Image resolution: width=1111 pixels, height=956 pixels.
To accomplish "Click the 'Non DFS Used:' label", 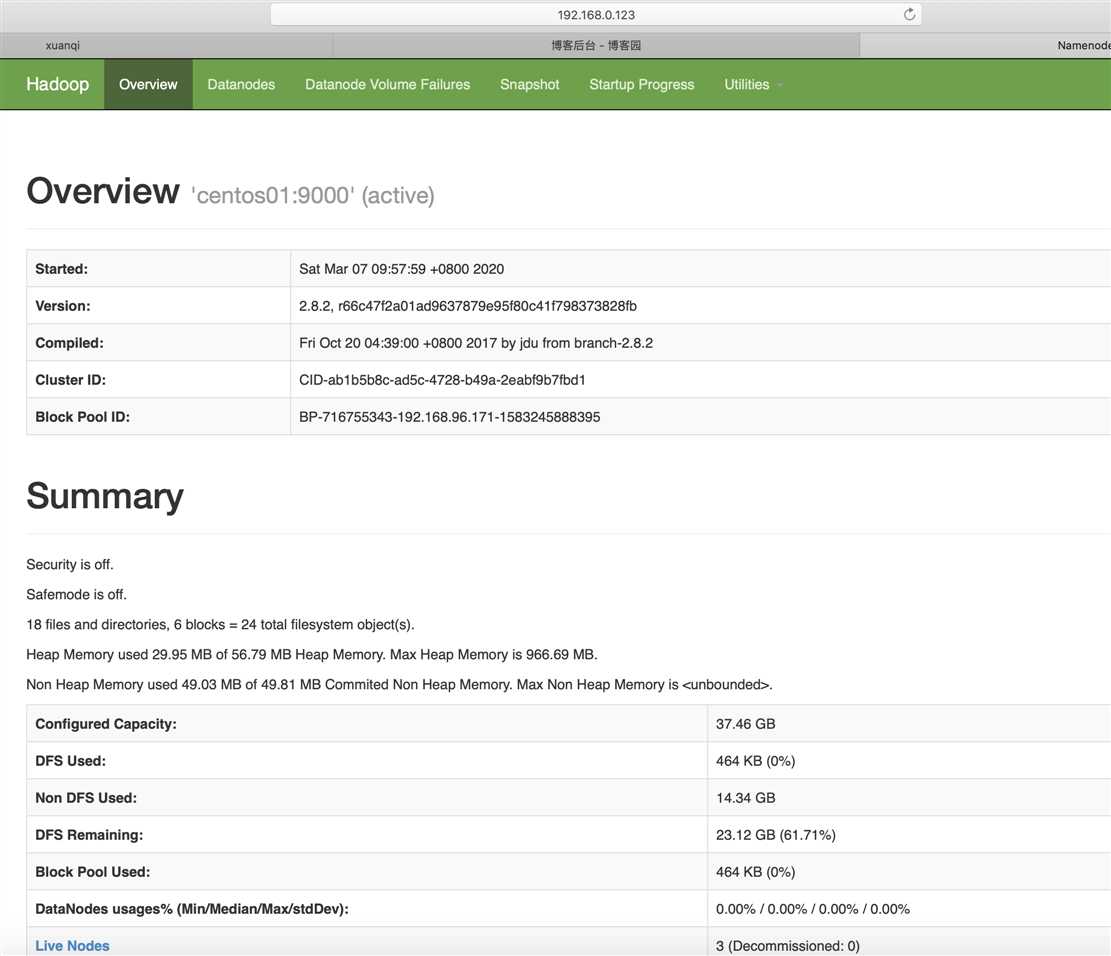I will (86, 798).
